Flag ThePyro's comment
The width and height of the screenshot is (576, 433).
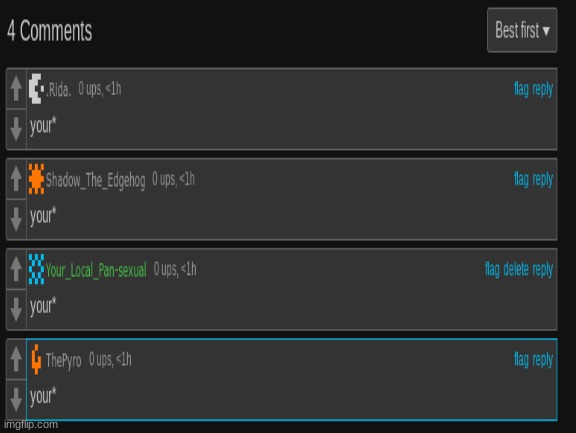tap(521, 360)
